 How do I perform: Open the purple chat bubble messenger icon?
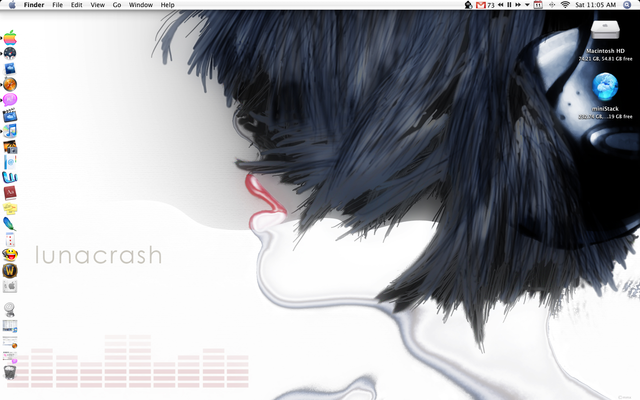pos(10,100)
